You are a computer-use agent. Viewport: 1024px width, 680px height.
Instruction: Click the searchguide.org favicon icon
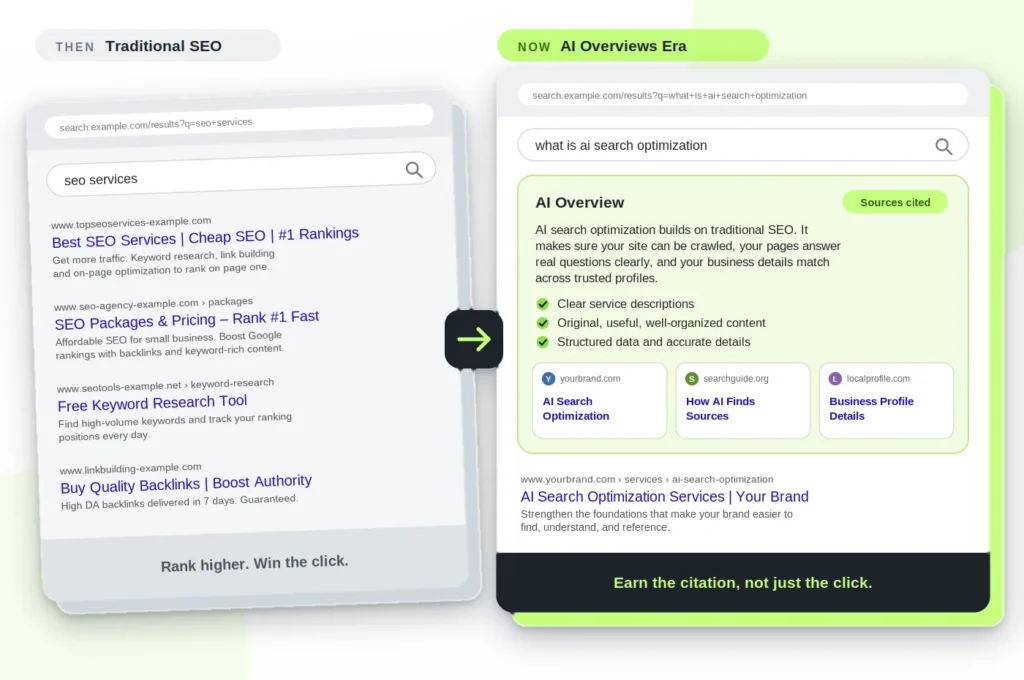[x=692, y=379]
